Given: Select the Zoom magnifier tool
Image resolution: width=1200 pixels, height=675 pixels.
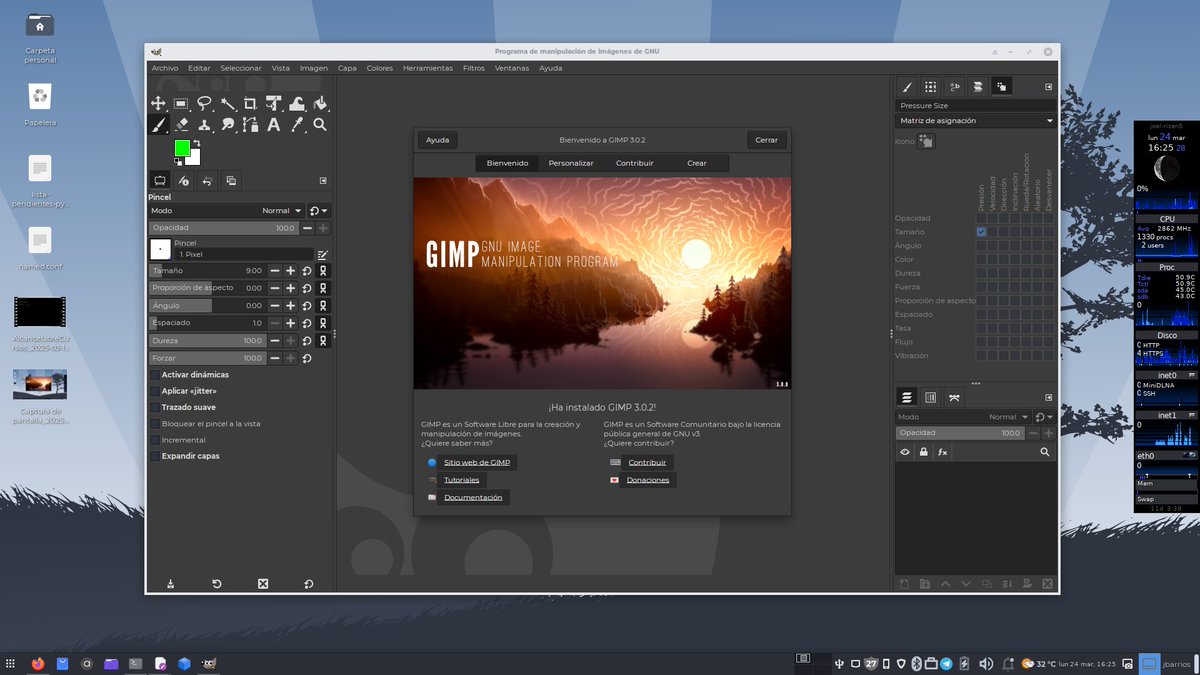Looking at the screenshot, I should click(x=320, y=125).
